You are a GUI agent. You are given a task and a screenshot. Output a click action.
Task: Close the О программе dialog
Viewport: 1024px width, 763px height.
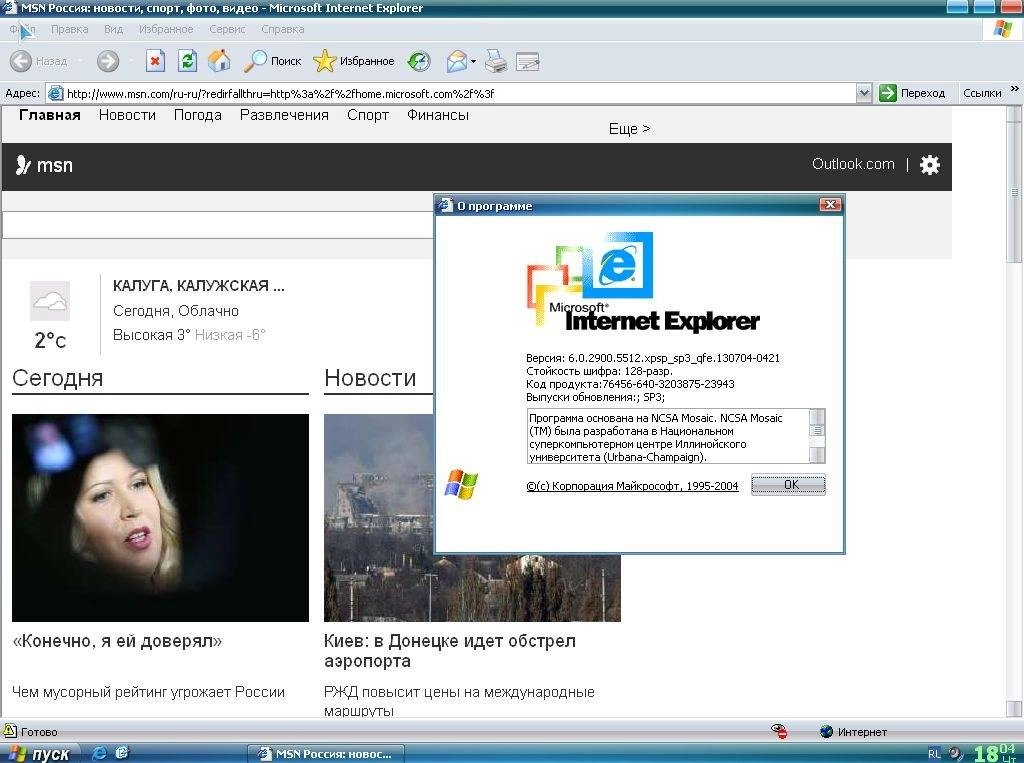coord(829,205)
